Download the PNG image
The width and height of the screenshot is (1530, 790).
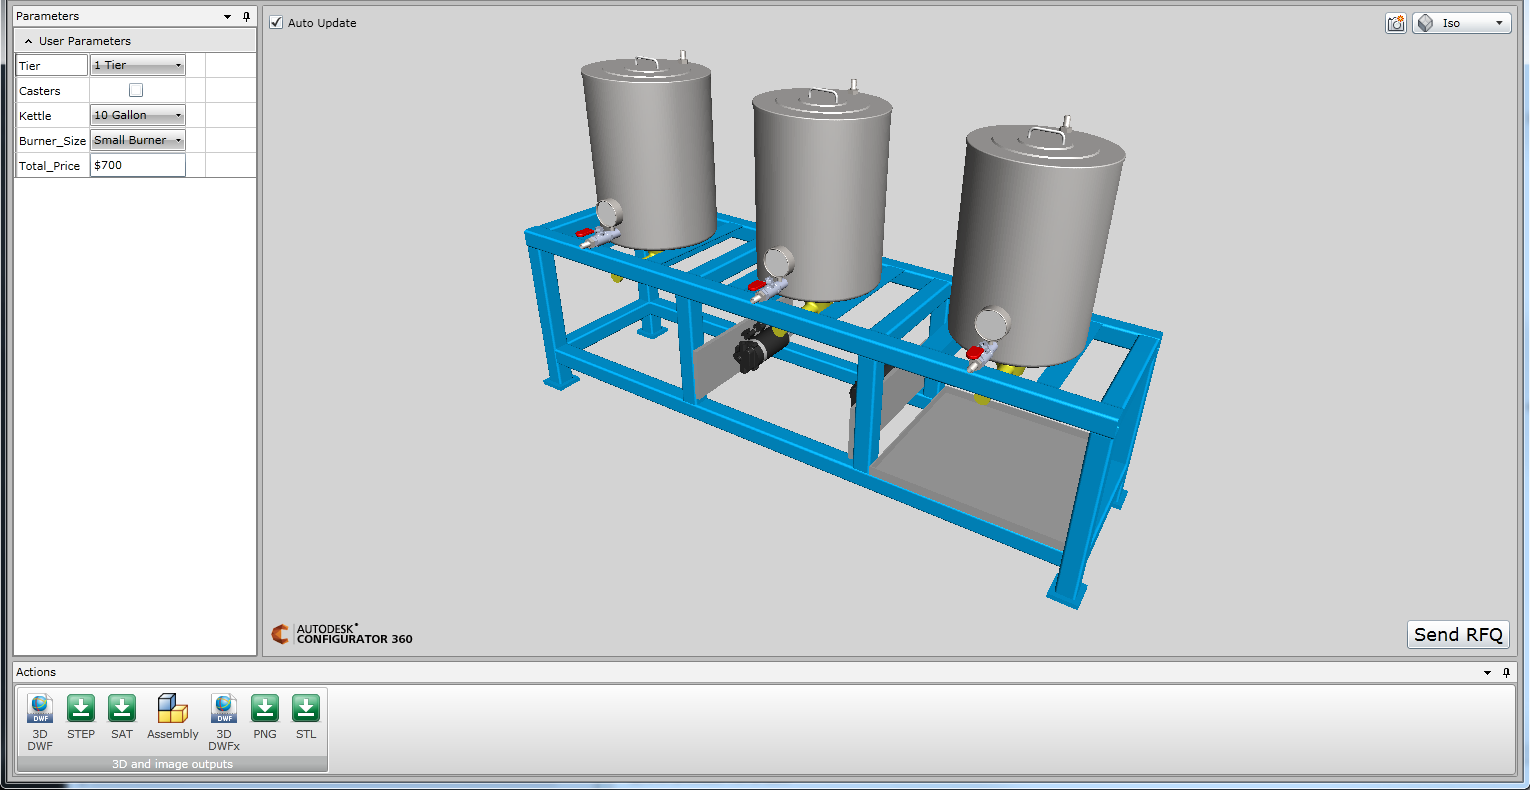265,717
